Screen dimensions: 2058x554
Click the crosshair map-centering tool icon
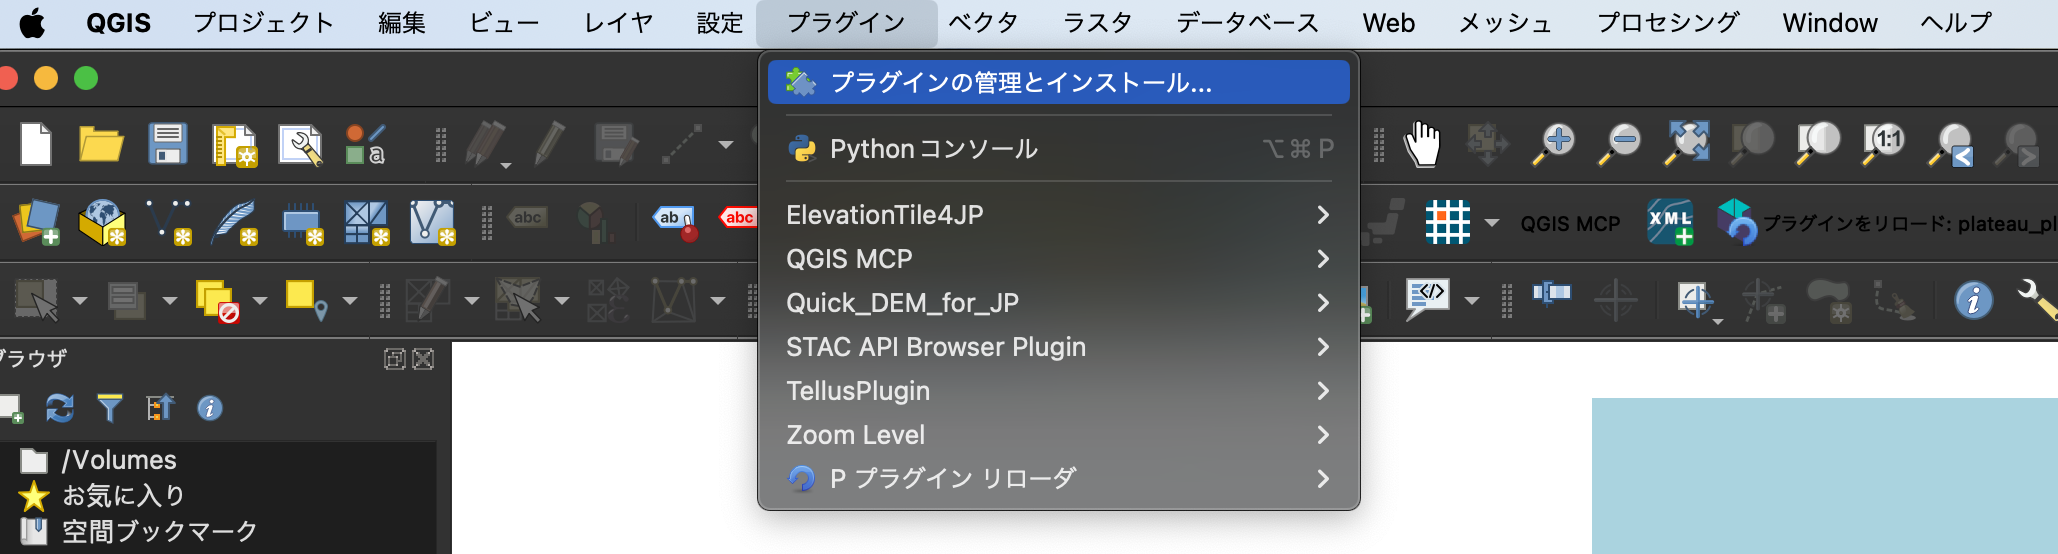click(x=1616, y=300)
